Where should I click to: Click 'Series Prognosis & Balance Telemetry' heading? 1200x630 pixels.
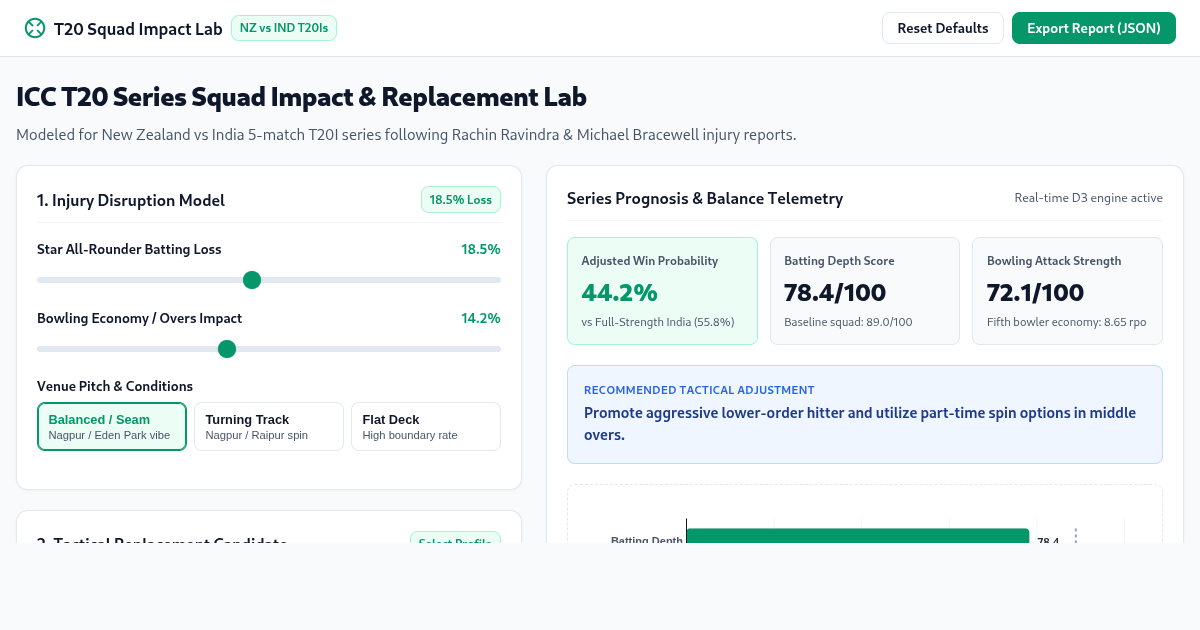[x=705, y=198]
